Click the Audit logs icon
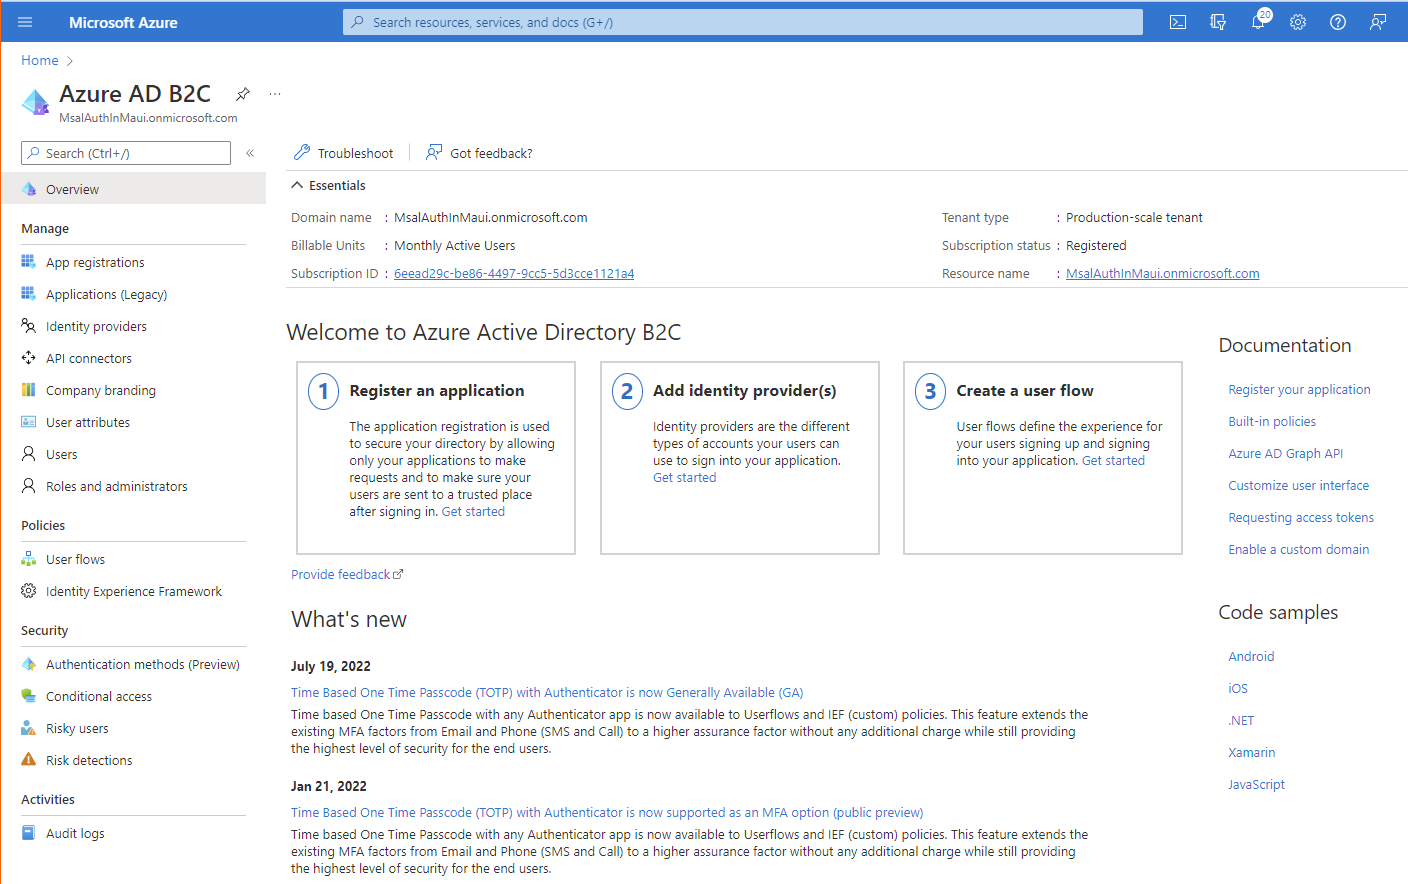 pos(29,833)
